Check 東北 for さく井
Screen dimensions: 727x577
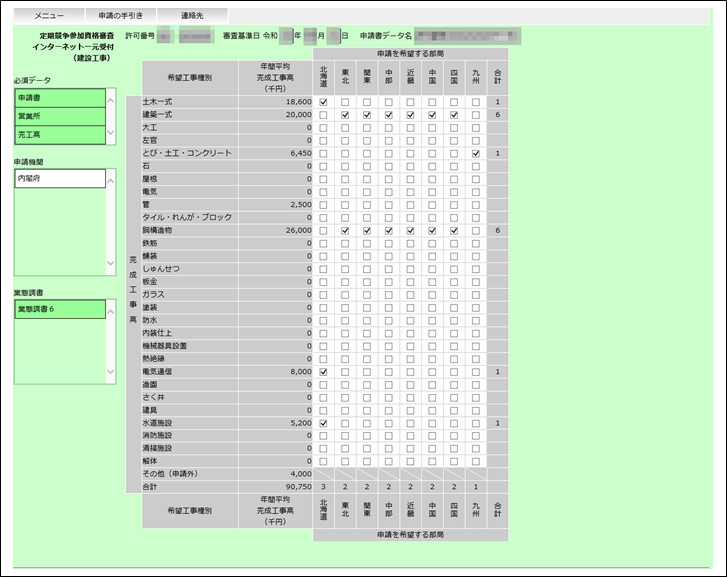click(x=345, y=397)
